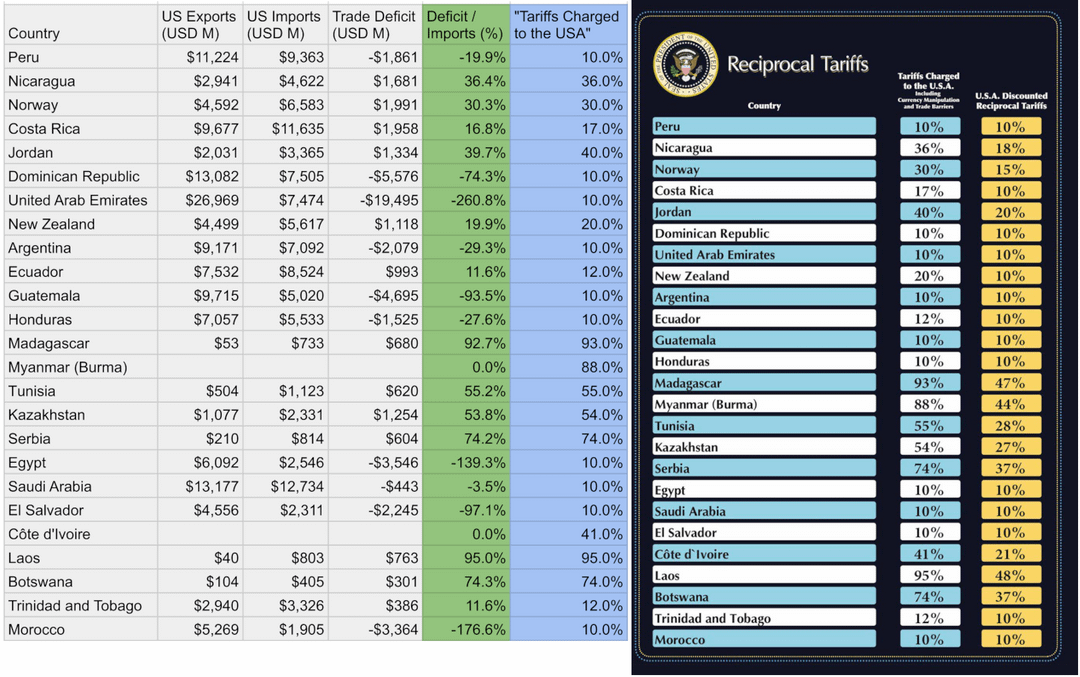Click Laos's green 95.0% deficit cell
Viewport: 1080px width, 677px height.
coord(465,558)
